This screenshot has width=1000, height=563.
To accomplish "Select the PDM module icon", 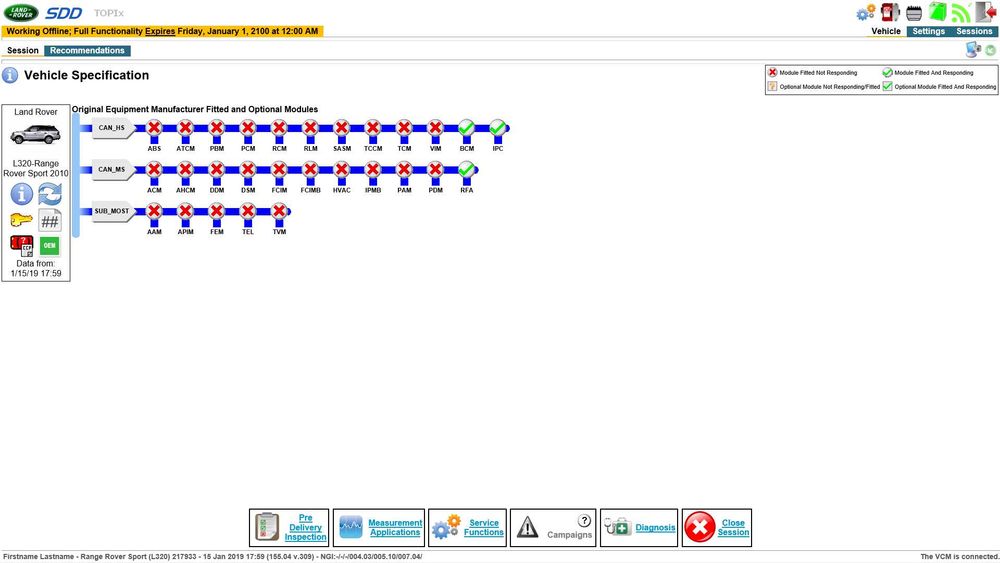I will [435, 169].
